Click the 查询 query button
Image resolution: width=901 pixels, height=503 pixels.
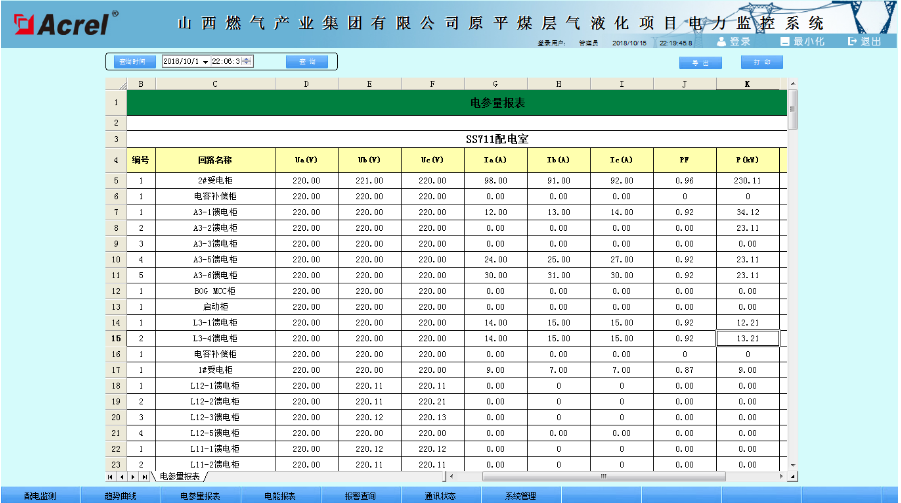pyautogui.click(x=307, y=62)
